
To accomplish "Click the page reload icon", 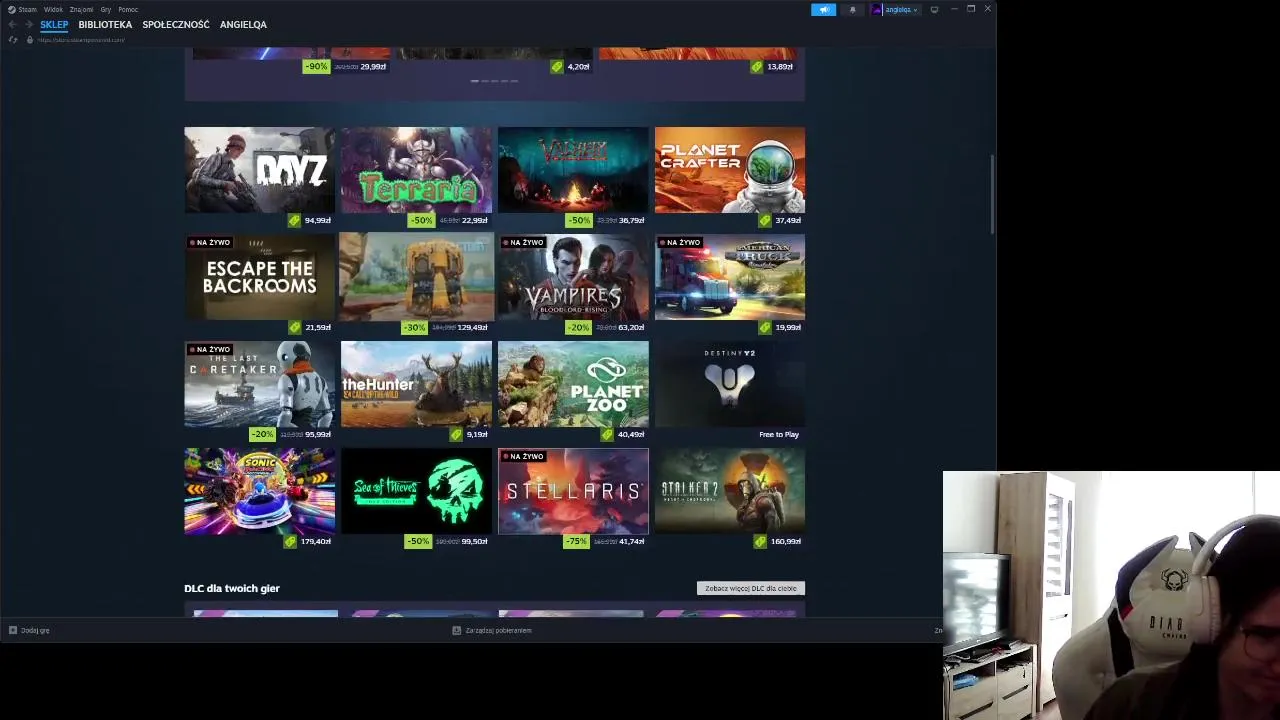I will pos(13,40).
